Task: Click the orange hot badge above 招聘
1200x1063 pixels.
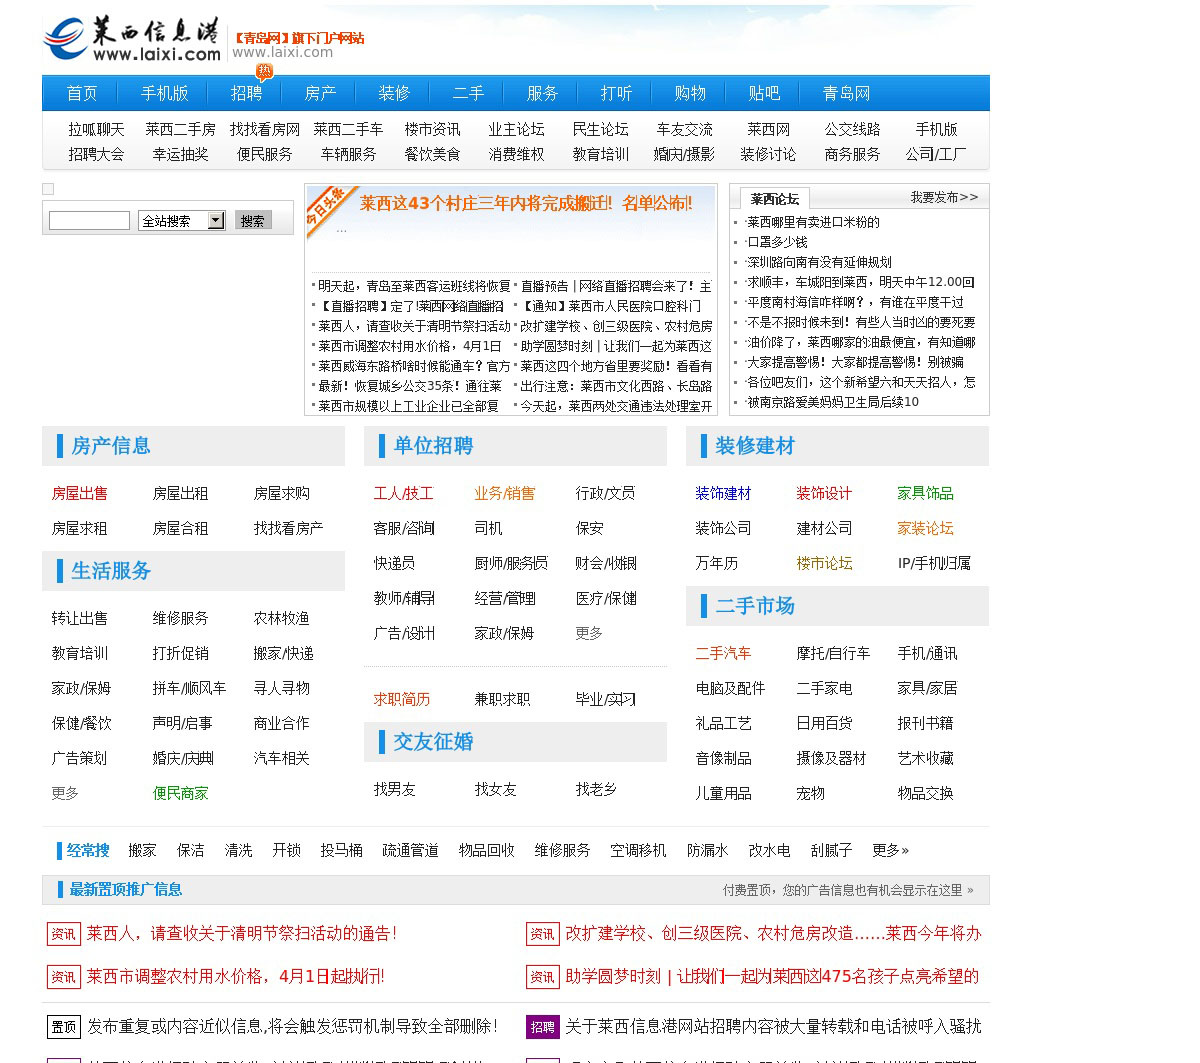Action: point(264,71)
